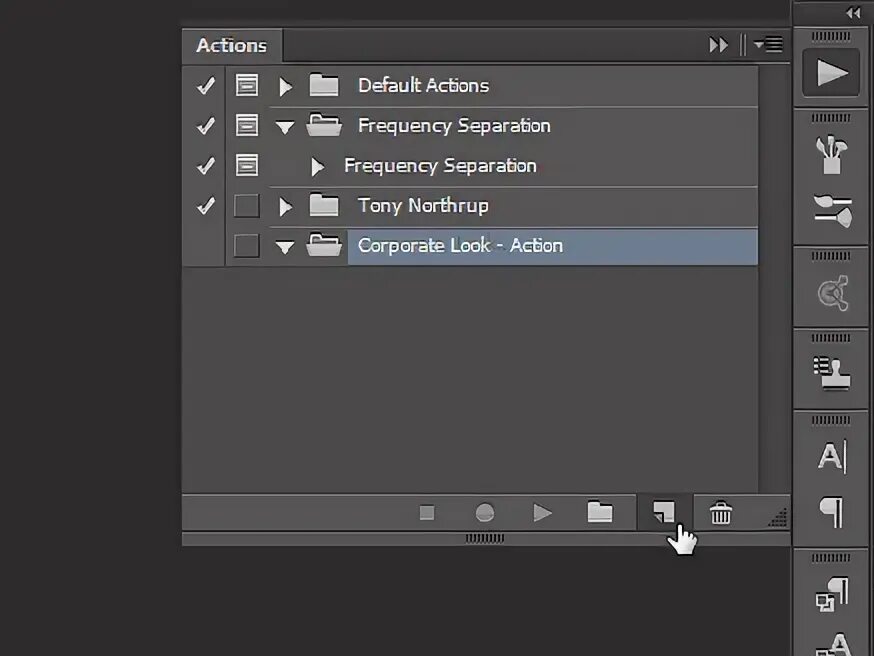874x656 pixels.
Task: Select the Corporate Look - Action row
Action: 552,246
